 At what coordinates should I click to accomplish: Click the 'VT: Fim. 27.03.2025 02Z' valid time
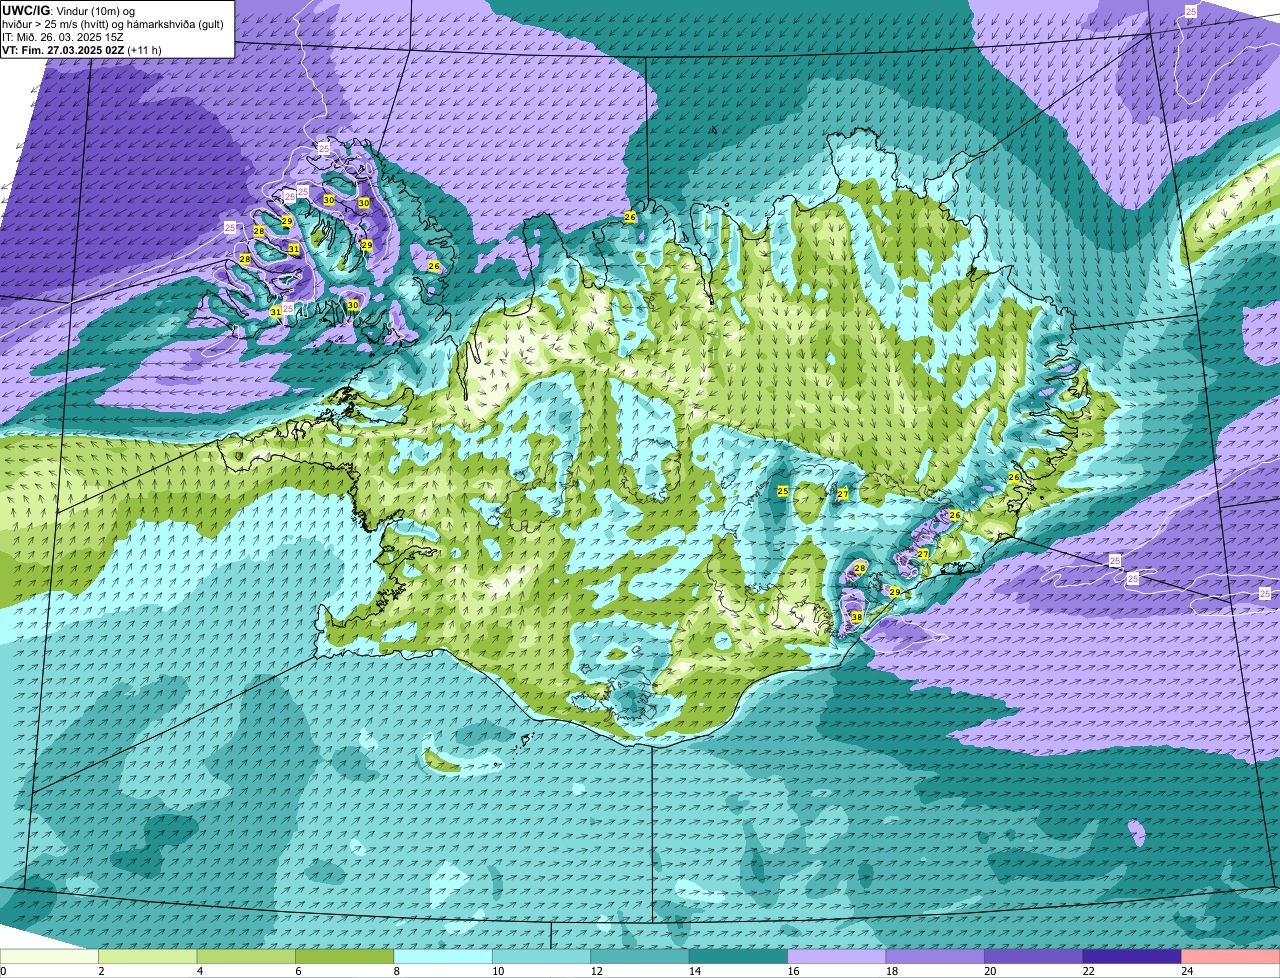pos(63,50)
